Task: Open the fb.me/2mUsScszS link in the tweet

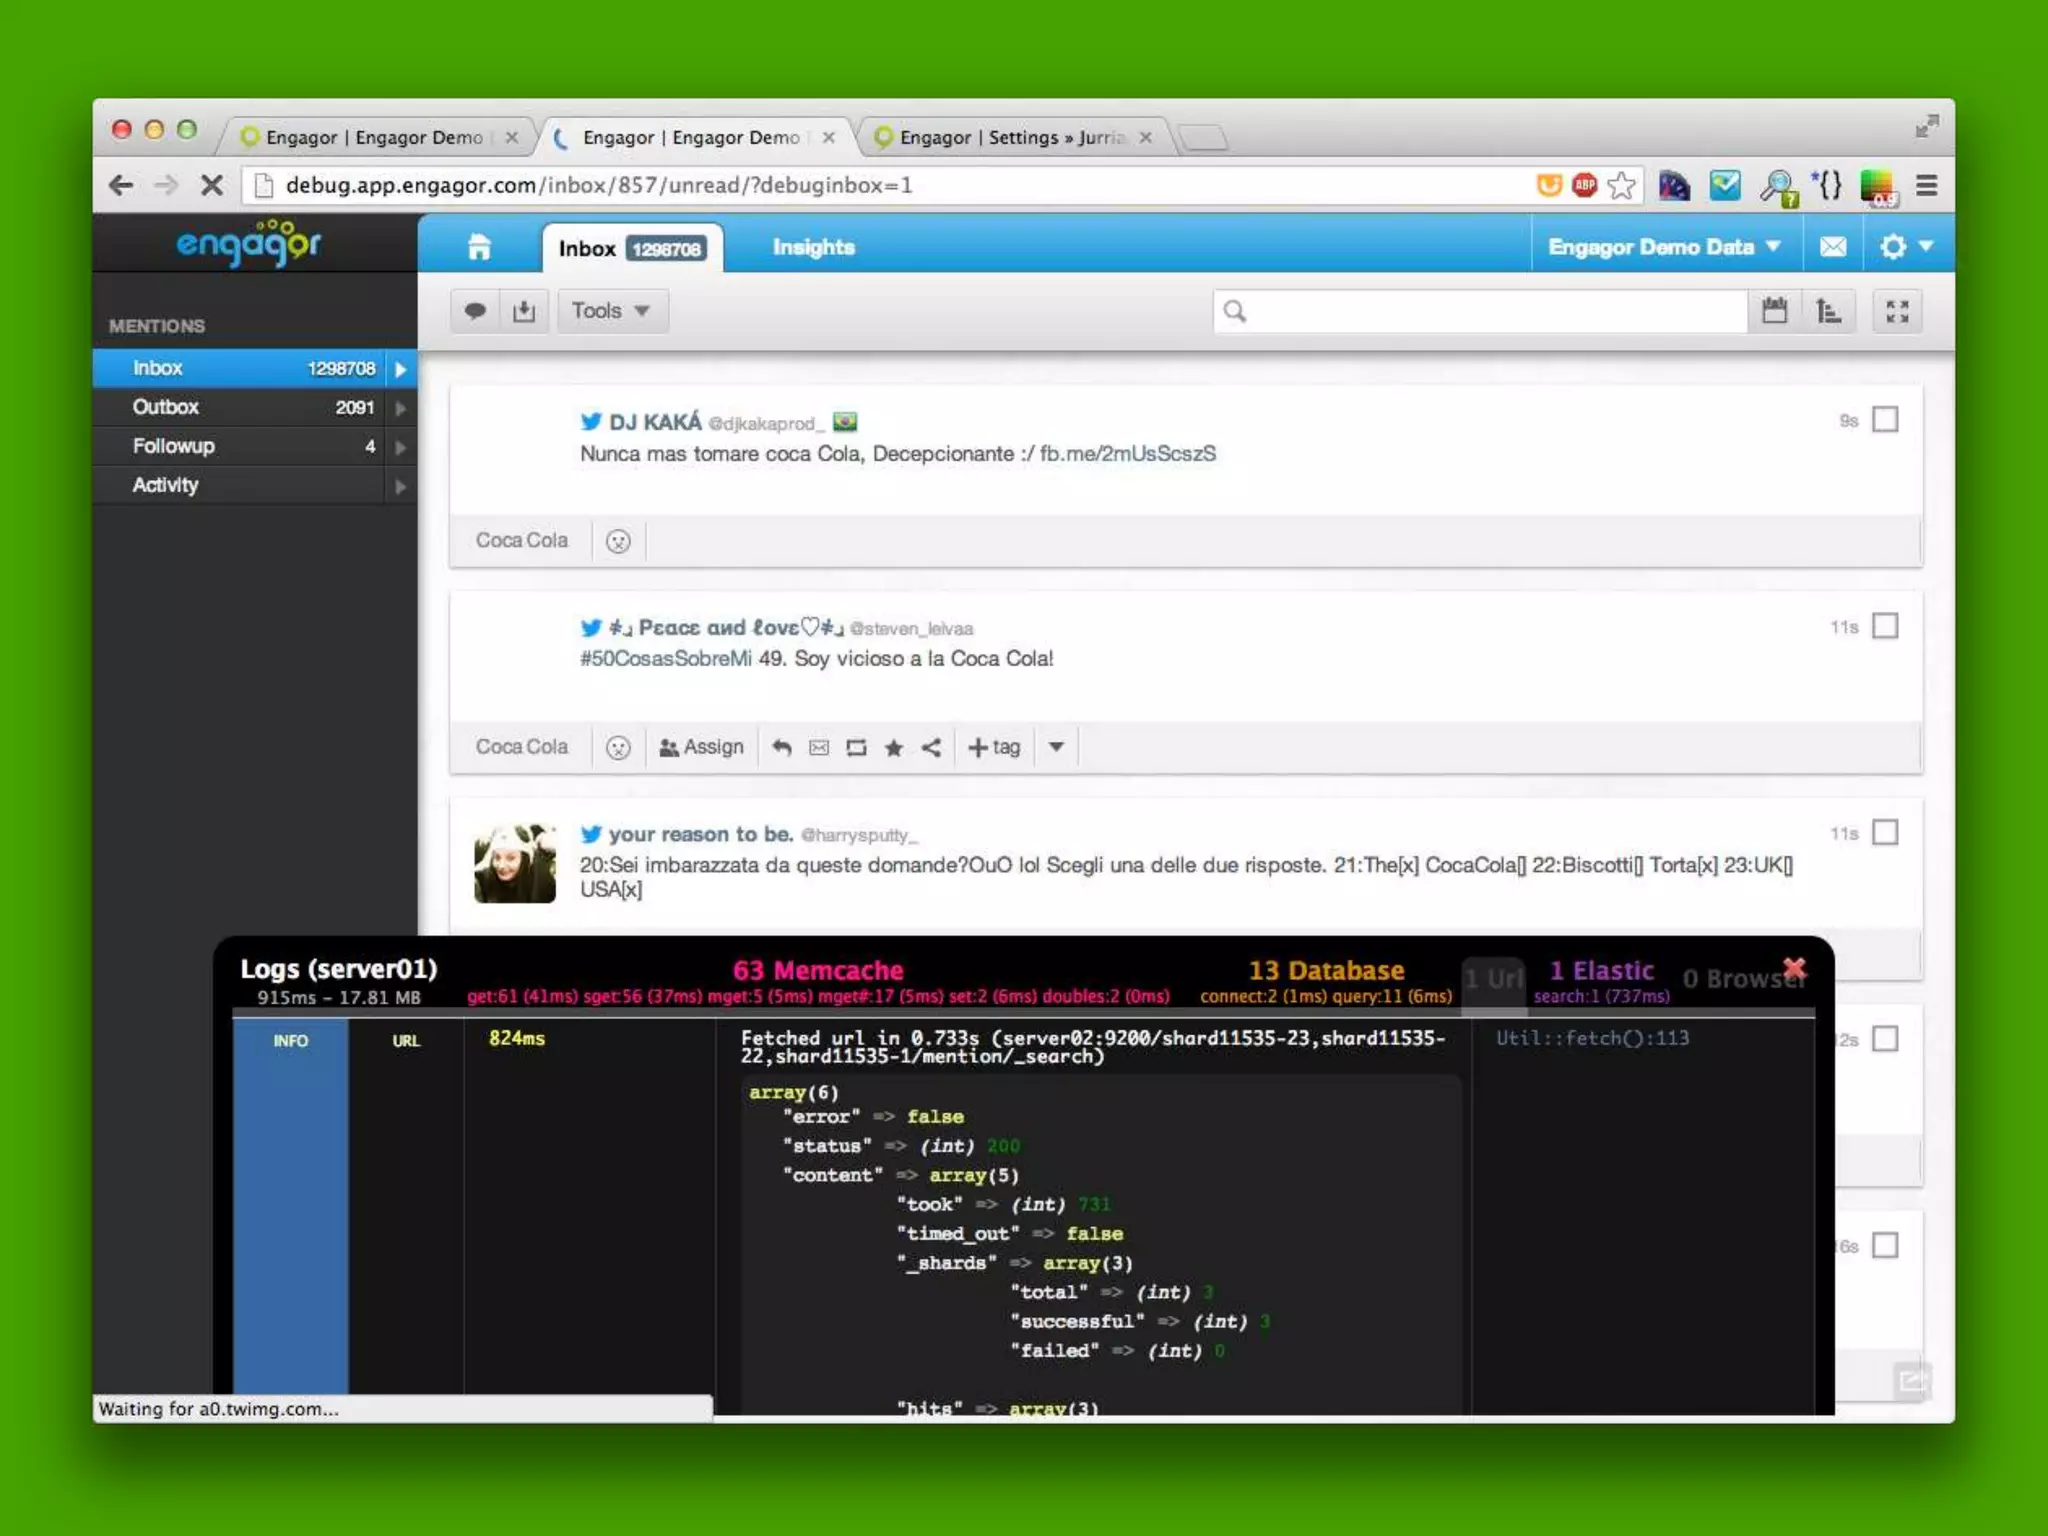Action: (x=1127, y=454)
